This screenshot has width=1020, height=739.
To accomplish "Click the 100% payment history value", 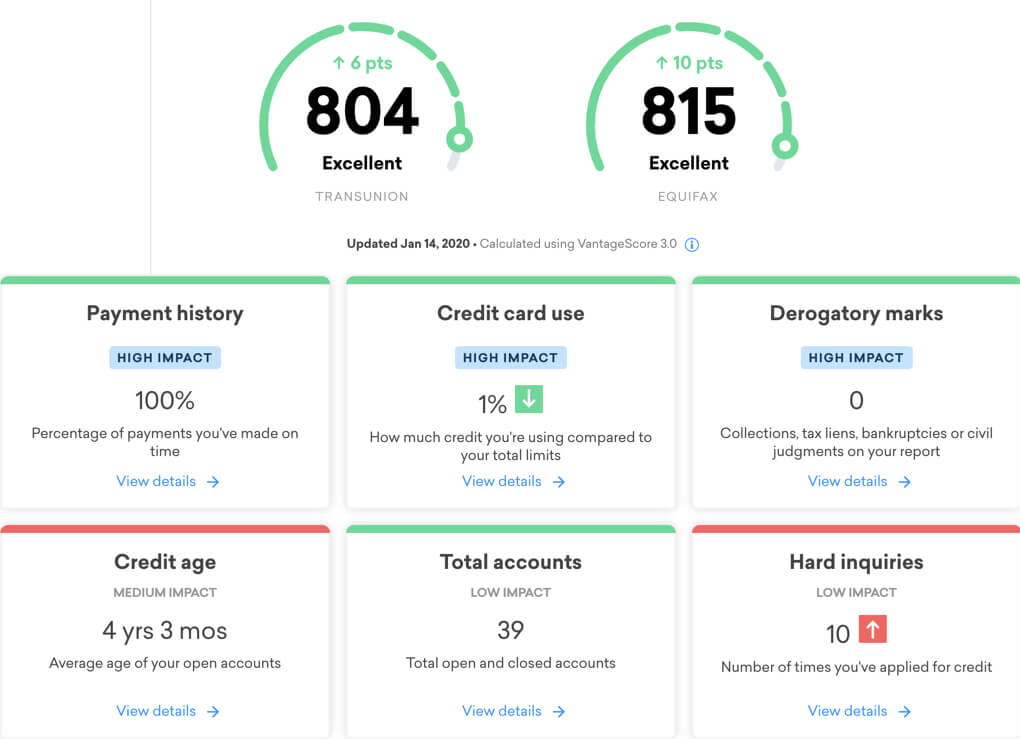I will pos(165,401).
